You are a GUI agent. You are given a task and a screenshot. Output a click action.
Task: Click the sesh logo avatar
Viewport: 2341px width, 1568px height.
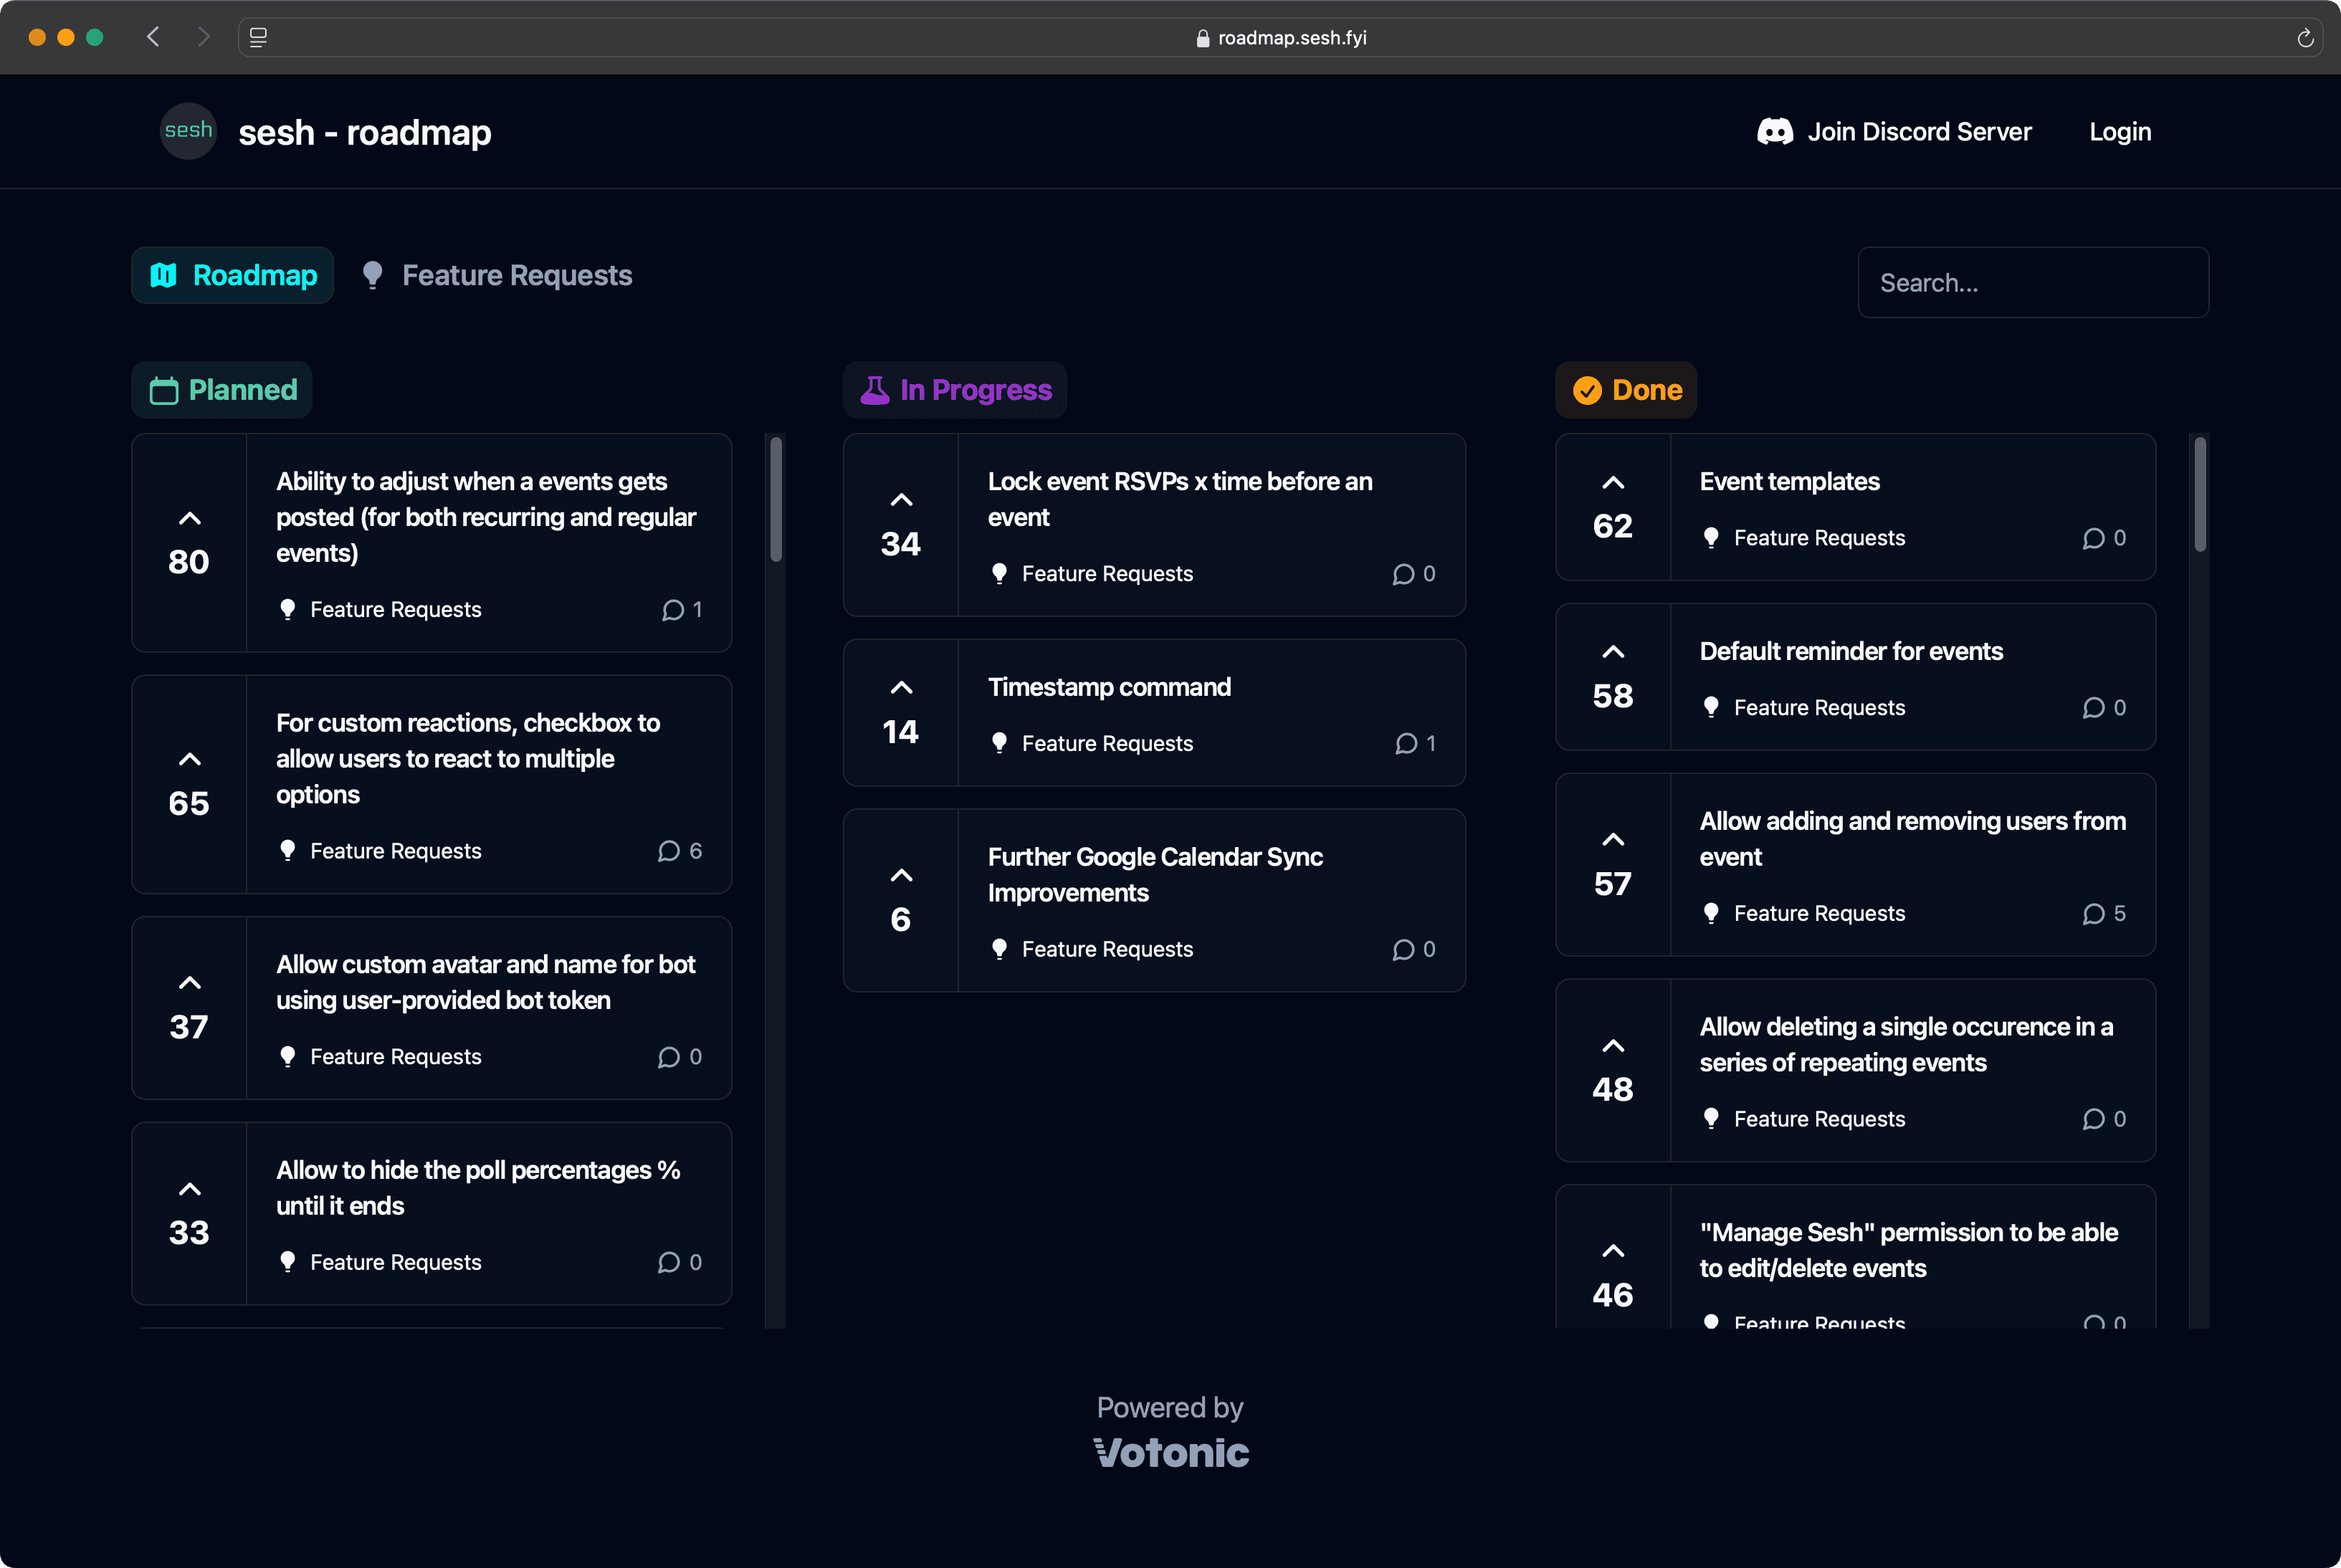click(188, 131)
